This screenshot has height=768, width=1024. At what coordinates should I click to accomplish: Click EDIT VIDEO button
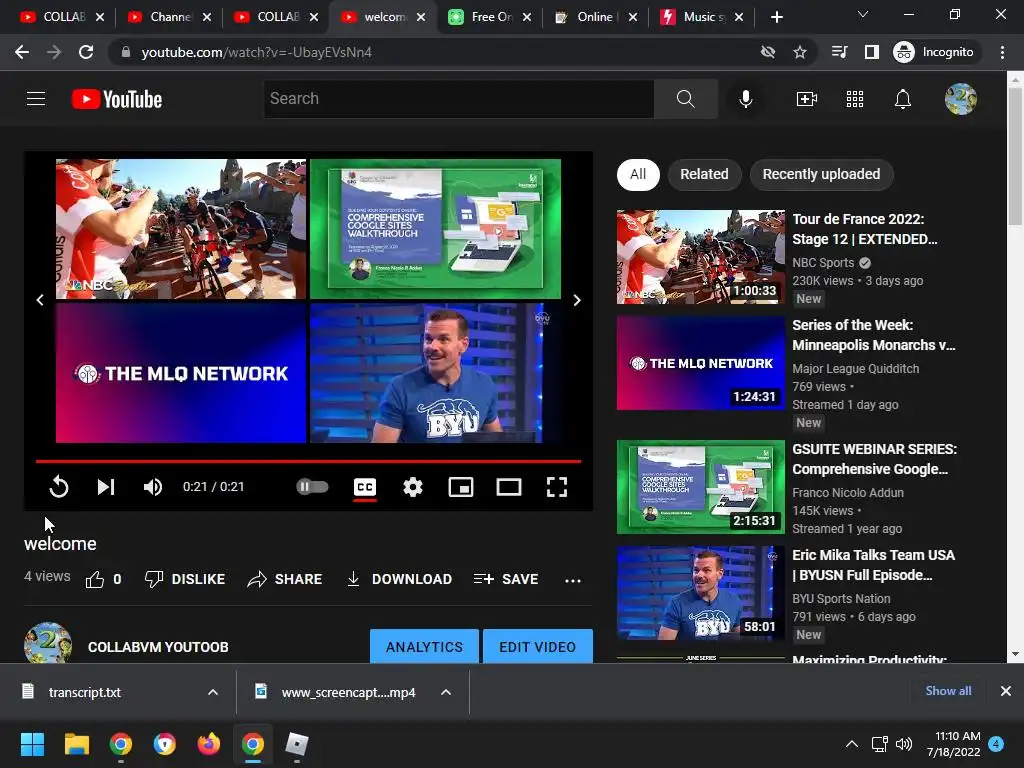tap(537, 647)
